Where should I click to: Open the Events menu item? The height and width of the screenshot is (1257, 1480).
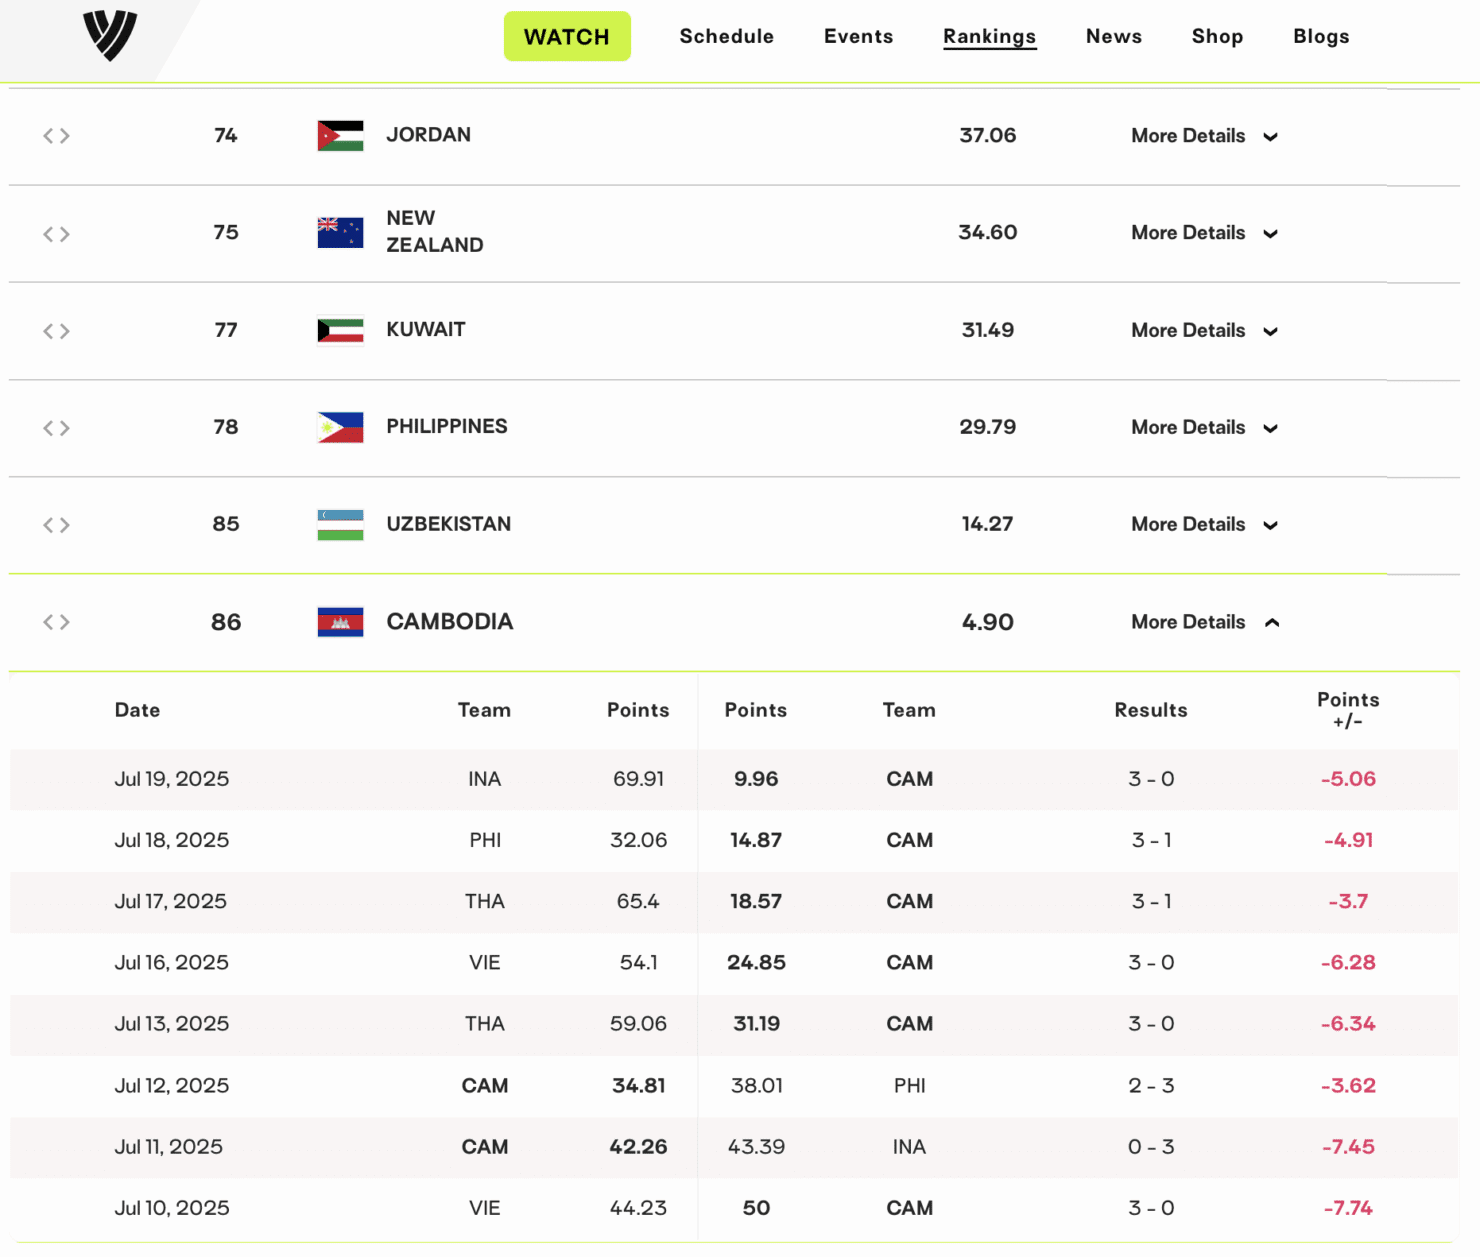click(858, 36)
